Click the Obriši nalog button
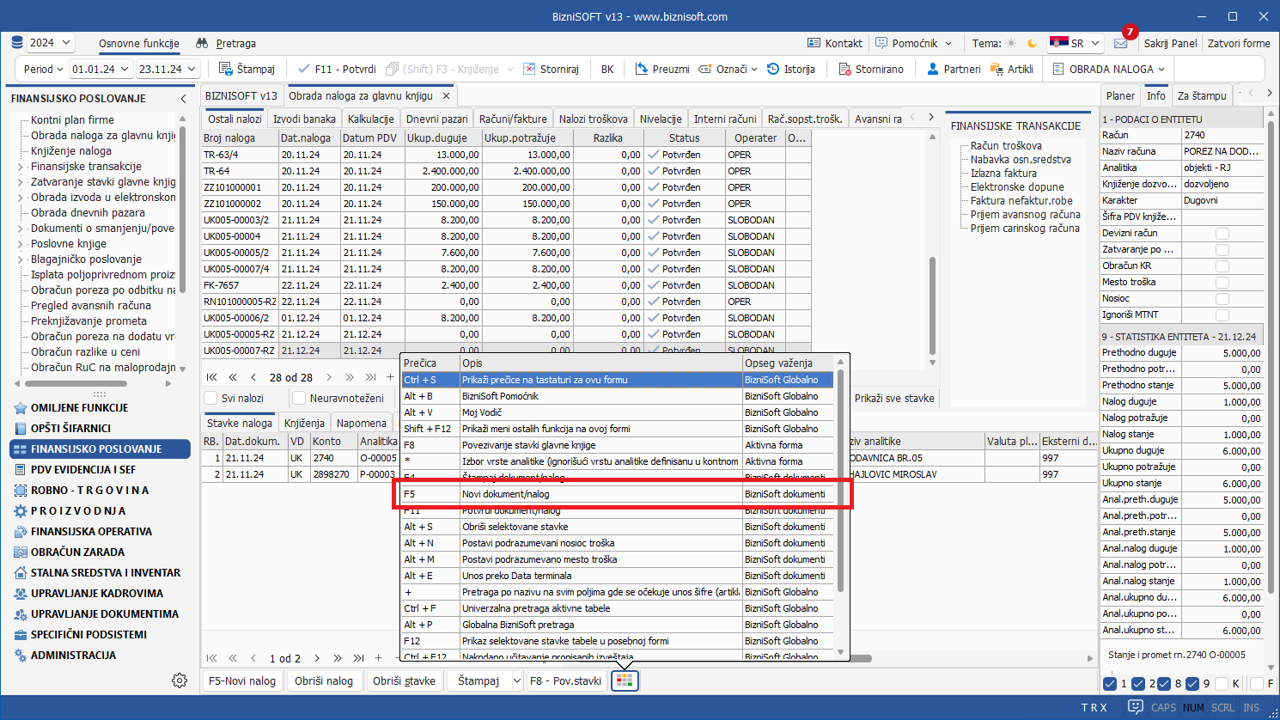1280x720 pixels. coord(324,681)
